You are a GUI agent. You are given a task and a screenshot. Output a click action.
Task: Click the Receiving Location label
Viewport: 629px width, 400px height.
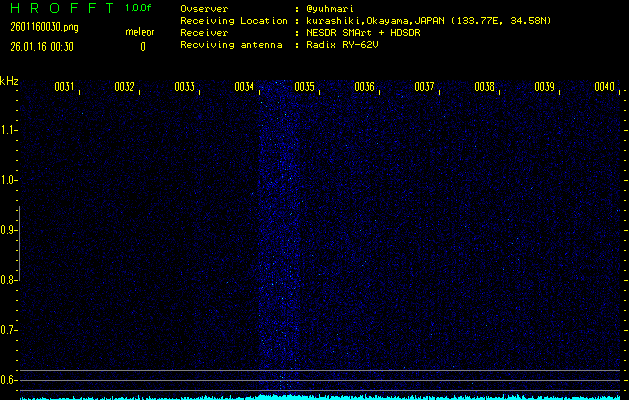pyautogui.click(x=234, y=21)
